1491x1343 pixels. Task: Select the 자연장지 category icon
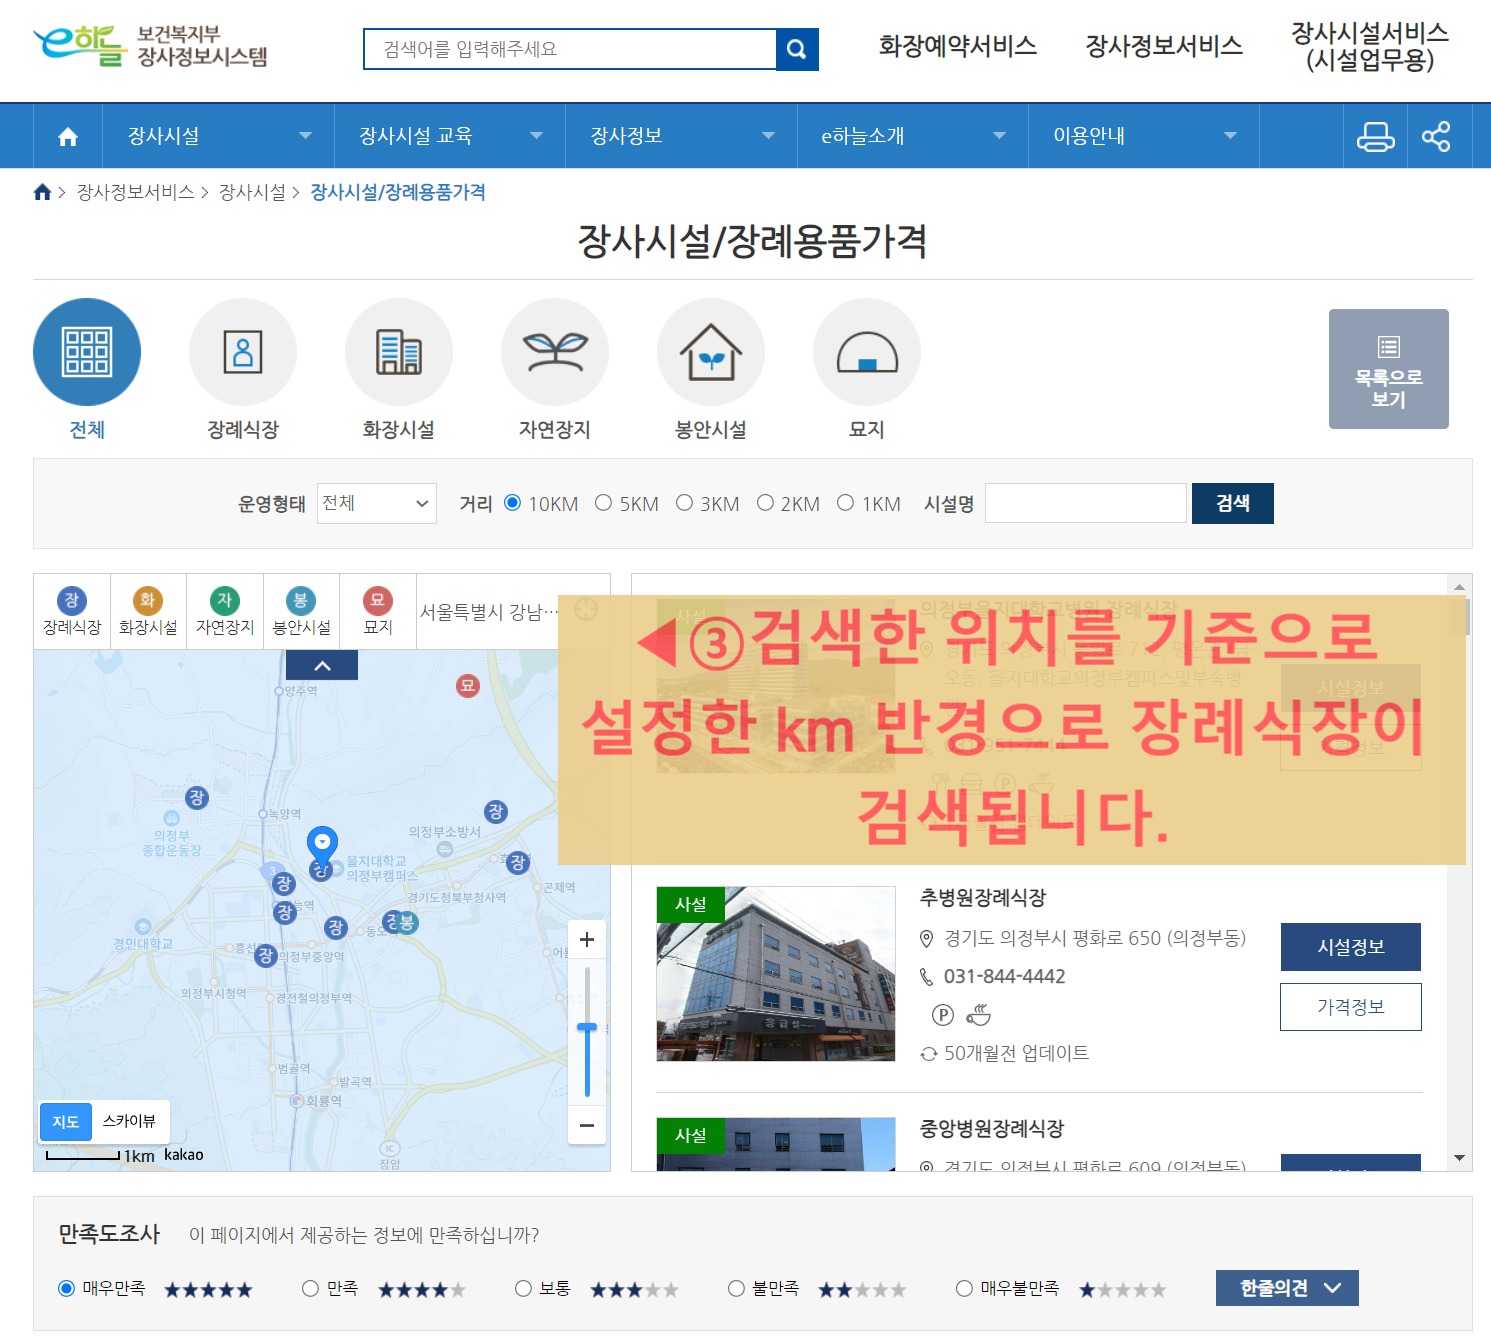pos(555,352)
